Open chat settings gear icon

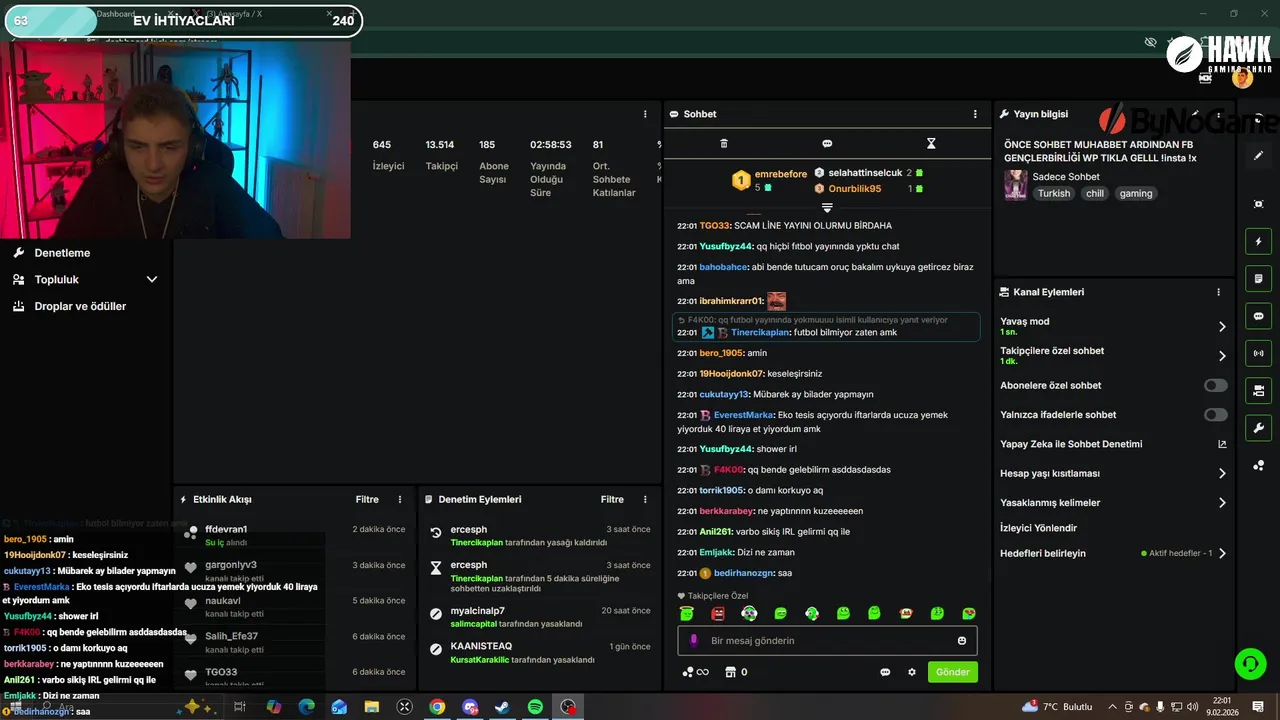click(911, 672)
